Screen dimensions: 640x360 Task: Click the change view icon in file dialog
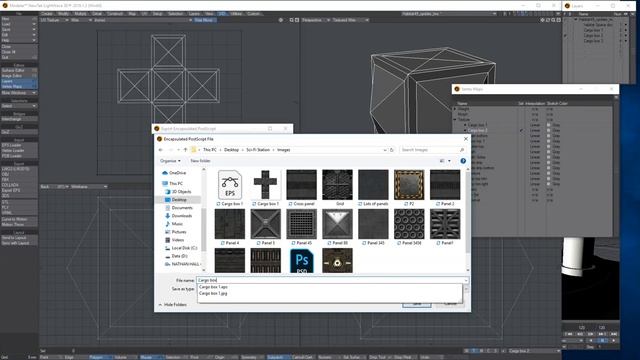point(442,161)
